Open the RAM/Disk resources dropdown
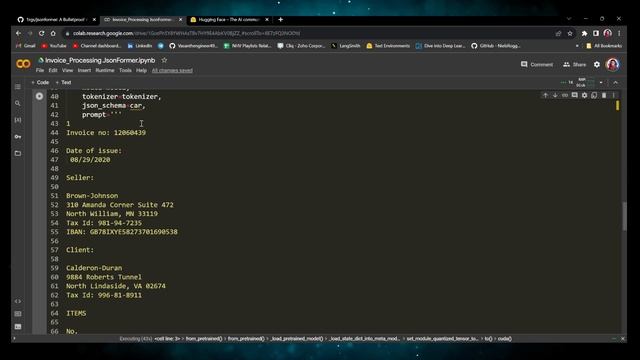Screen dimensions: 640x360 601,82
